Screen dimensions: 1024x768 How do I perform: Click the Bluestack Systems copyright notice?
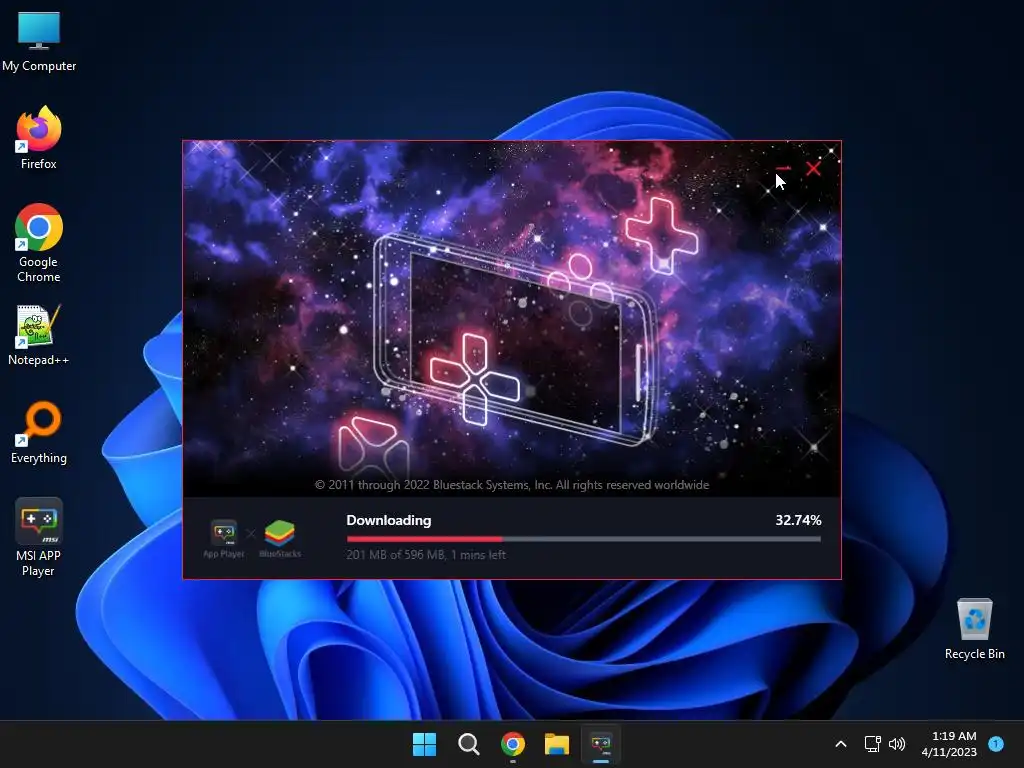tap(512, 485)
